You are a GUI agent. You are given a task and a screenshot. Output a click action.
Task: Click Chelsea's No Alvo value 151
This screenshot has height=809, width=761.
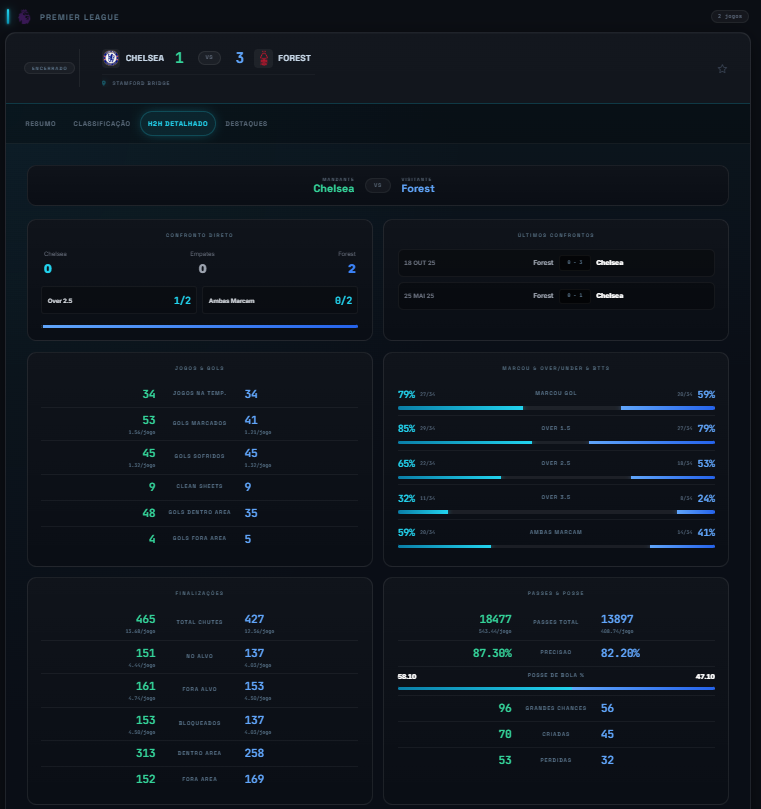145,653
